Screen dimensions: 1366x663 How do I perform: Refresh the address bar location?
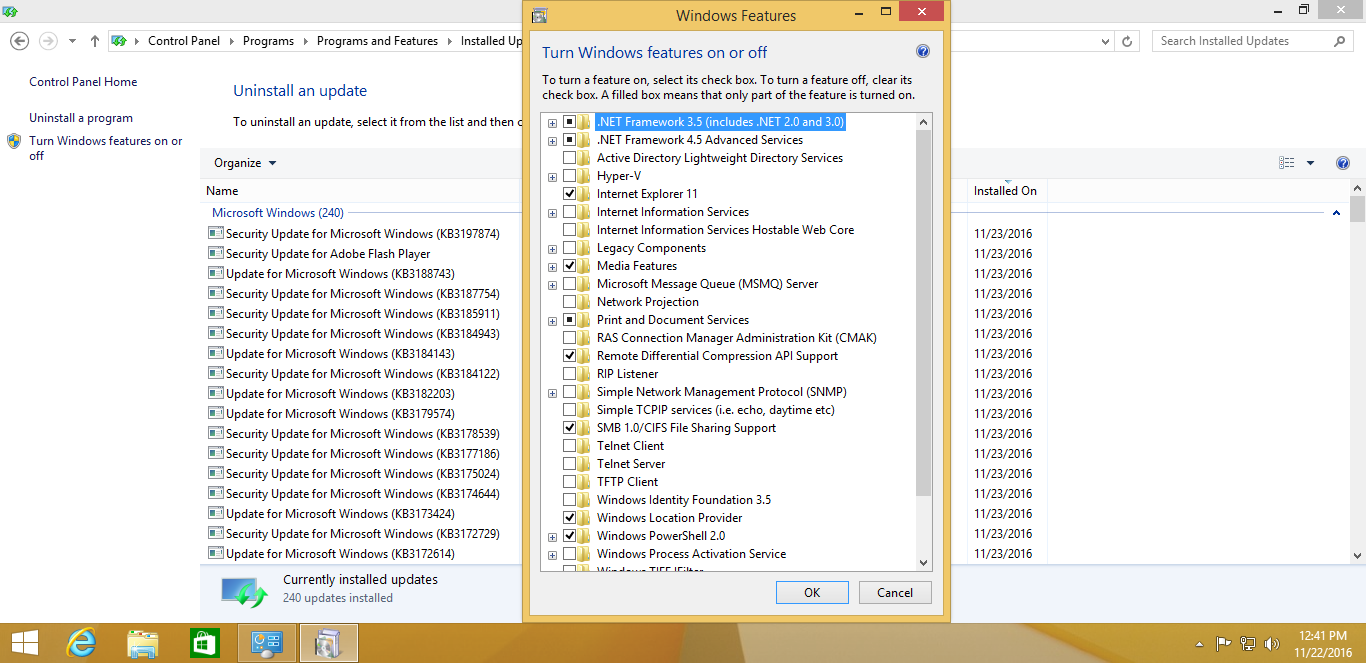(x=1128, y=41)
